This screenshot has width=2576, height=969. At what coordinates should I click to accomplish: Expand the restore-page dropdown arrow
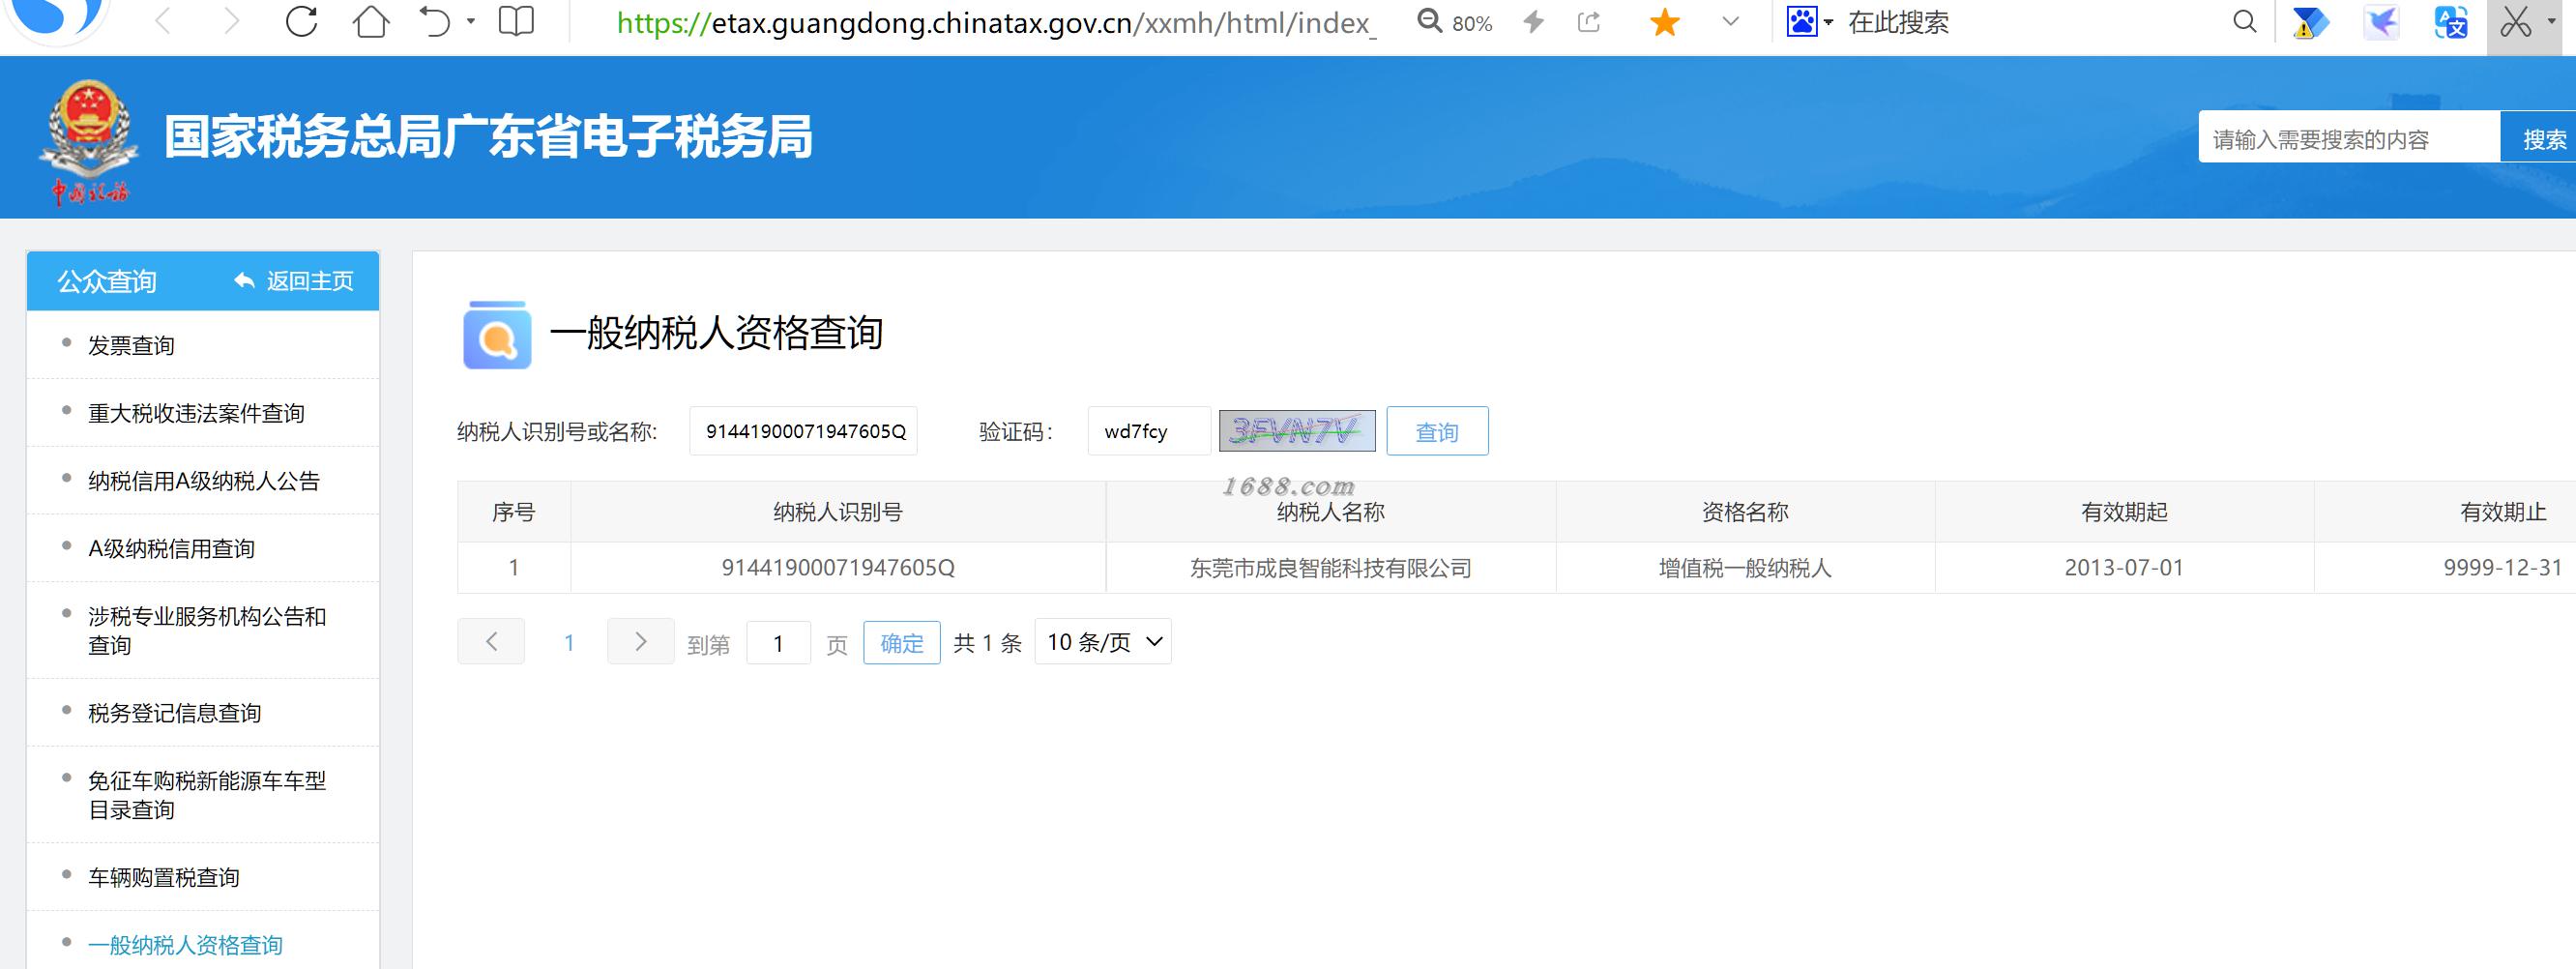(x=471, y=21)
